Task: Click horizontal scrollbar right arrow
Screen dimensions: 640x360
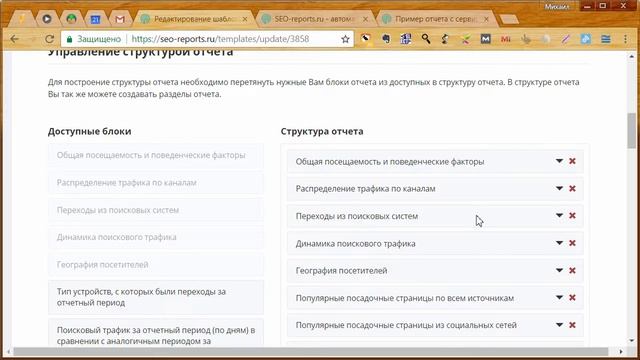Action: tap(621, 351)
